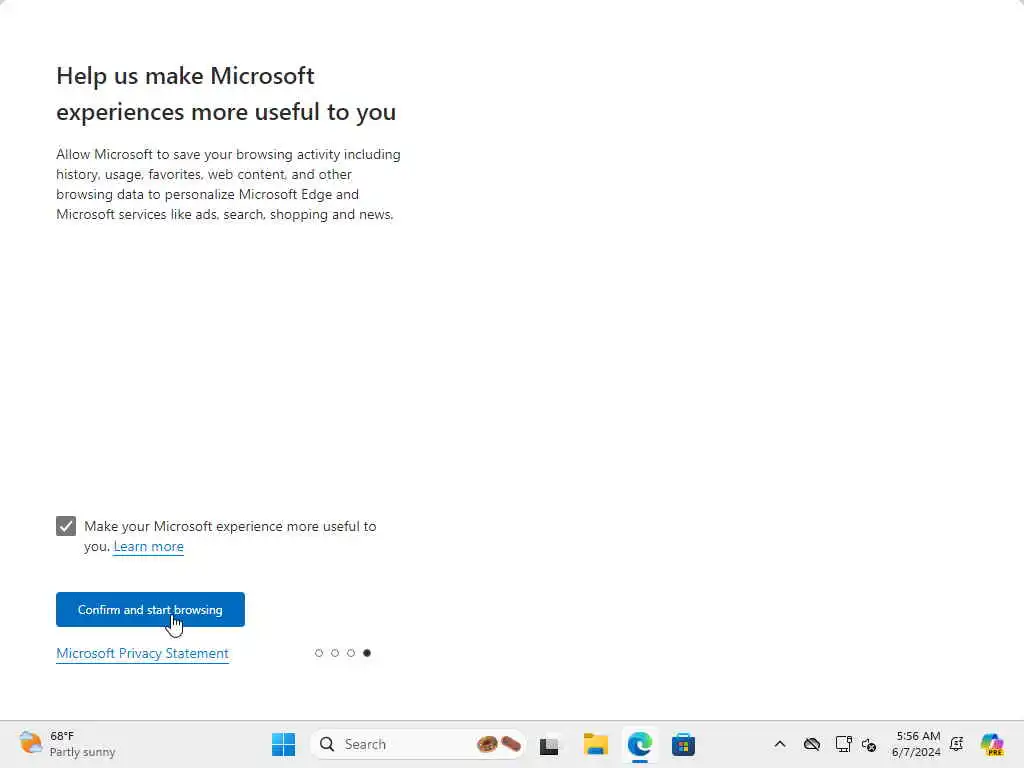Click the search highlight food image
The height and width of the screenshot is (768, 1024).
[x=499, y=744]
